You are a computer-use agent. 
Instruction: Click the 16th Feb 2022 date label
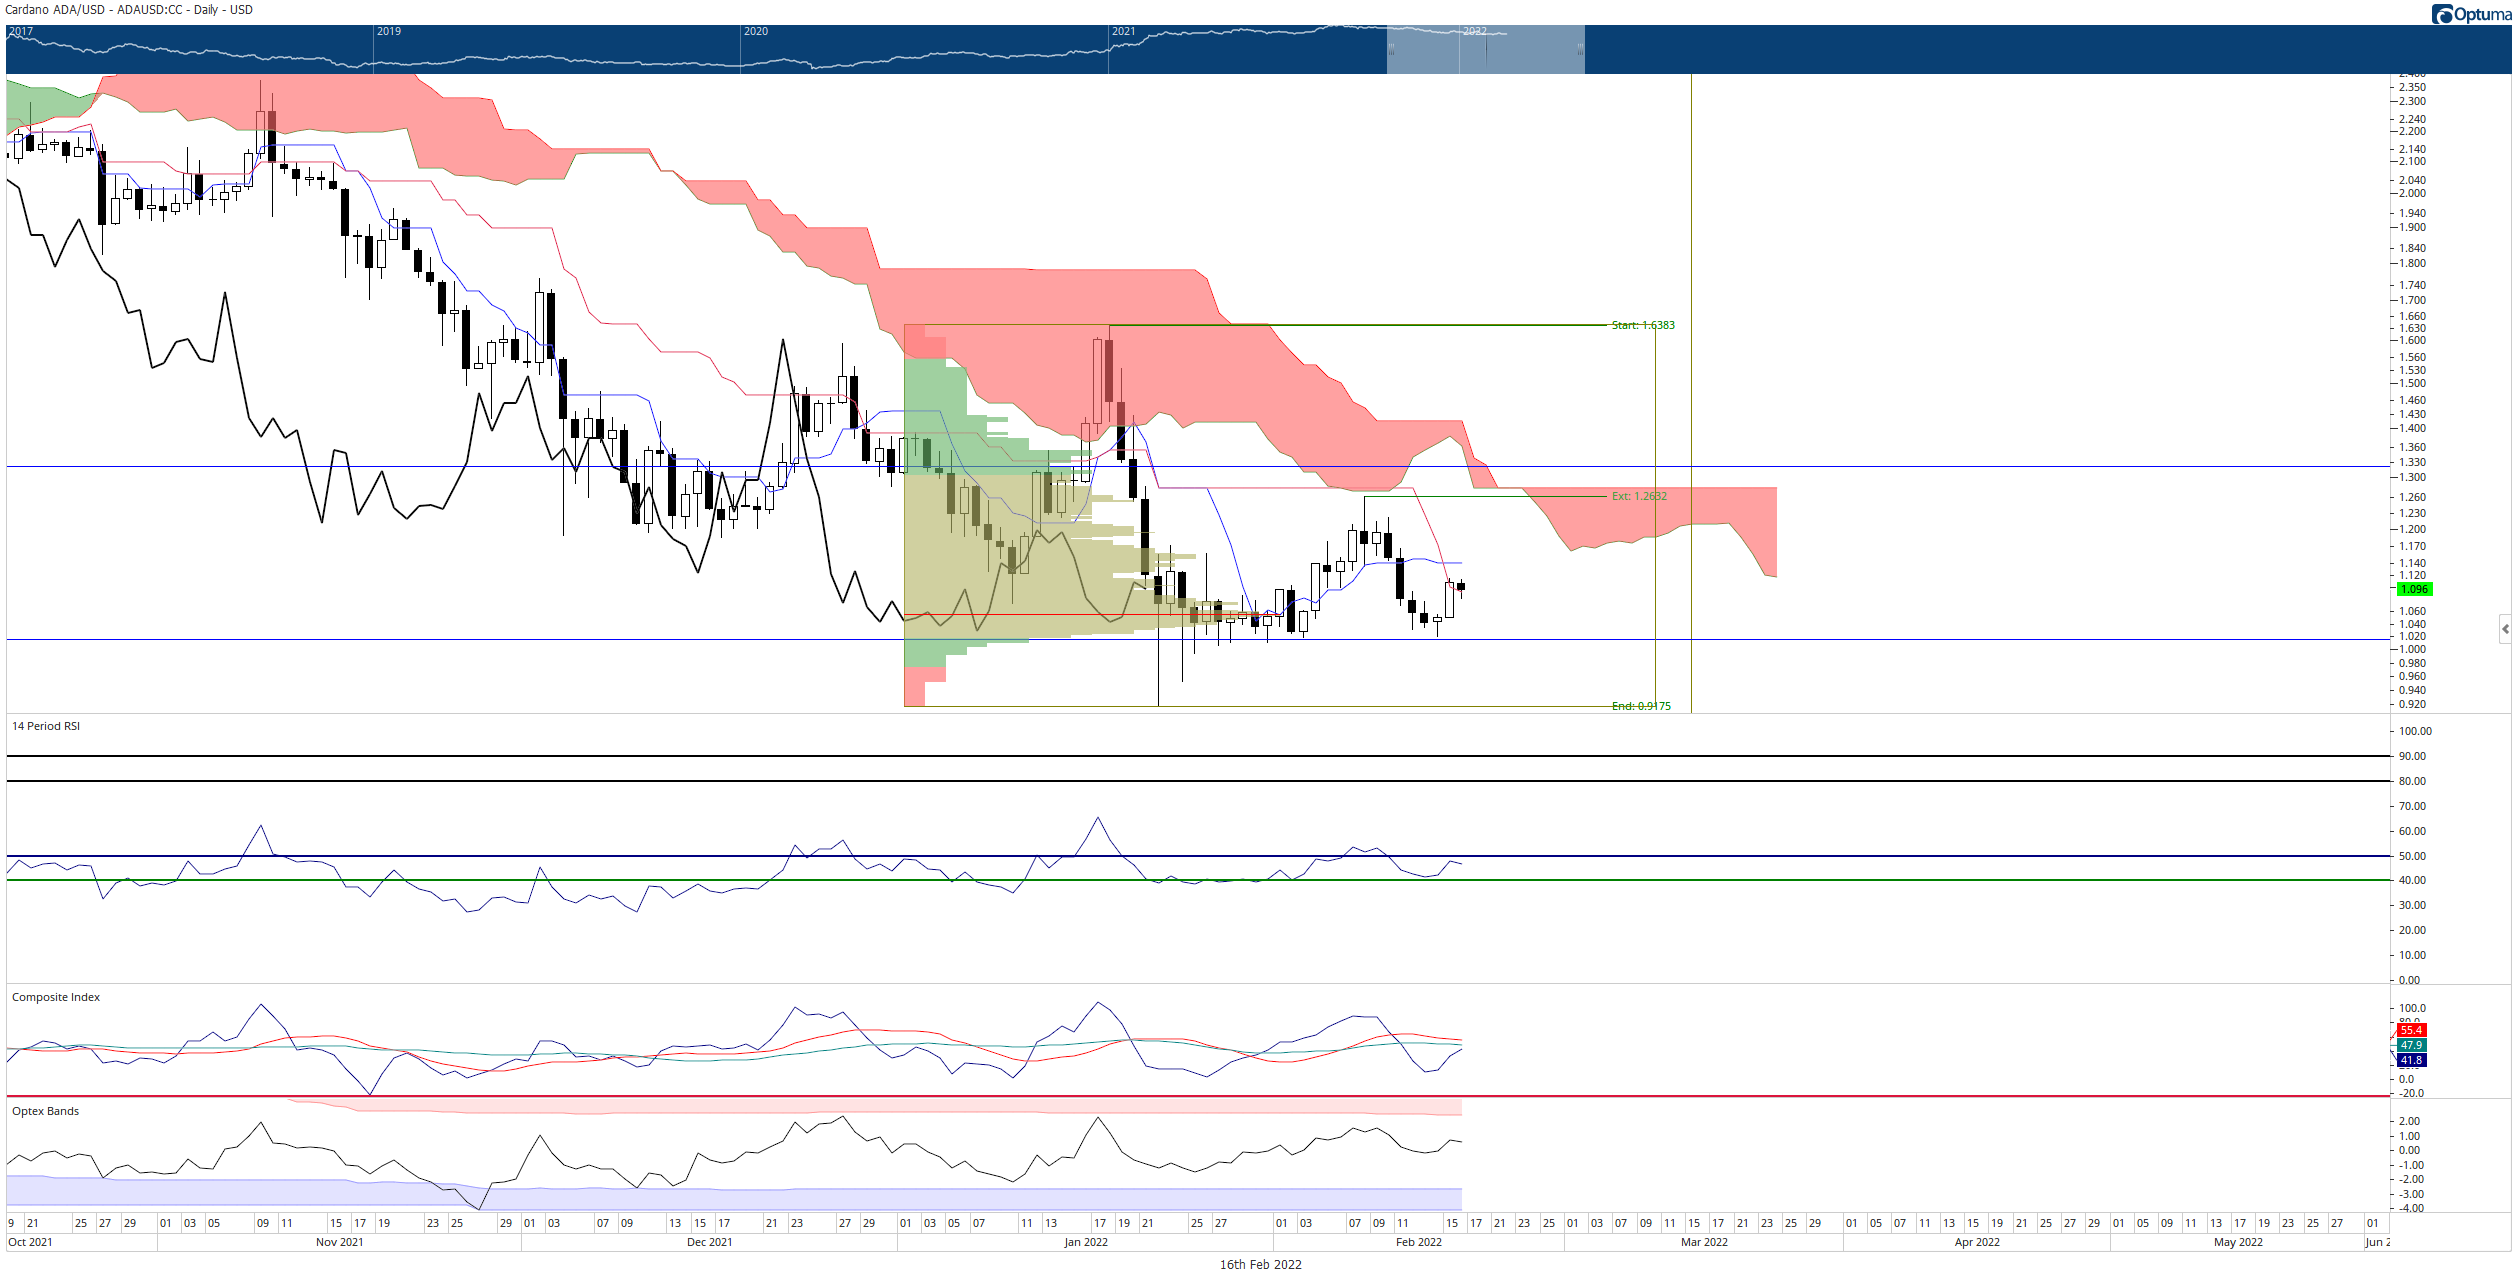tap(1260, 1265)
